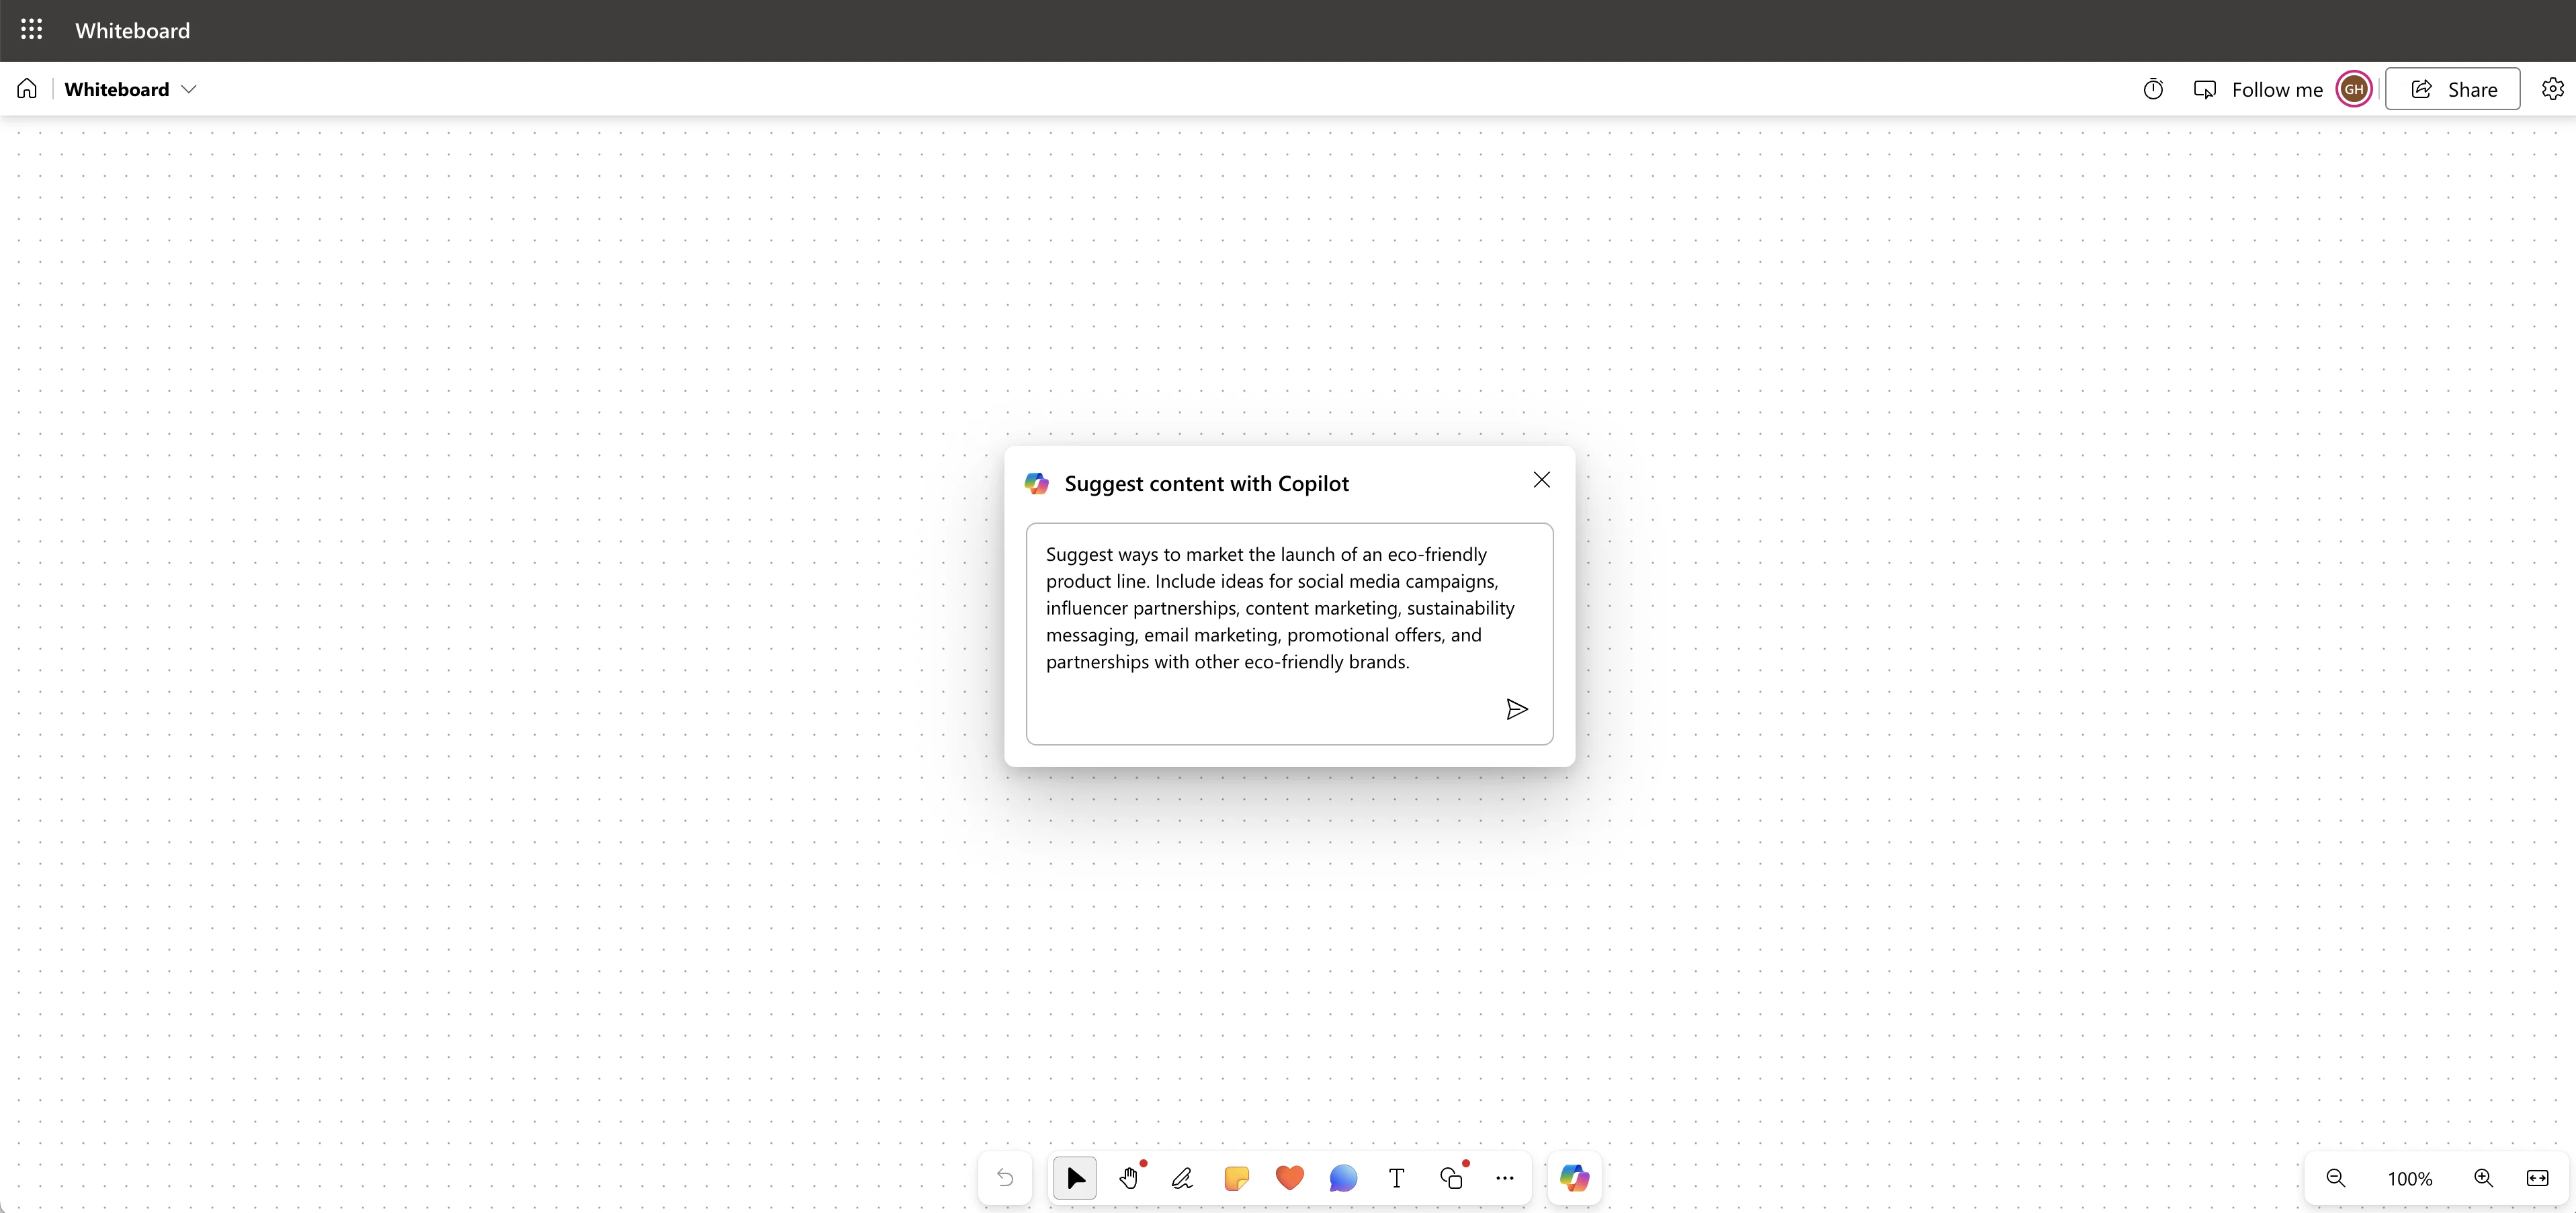
Task: Open the shapes tool
Action: (1451, 1178)
